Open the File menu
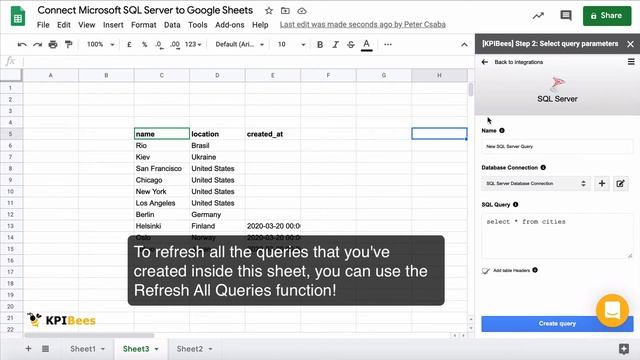The width and height of the screenshot is (640, 360). click(43, 25)
